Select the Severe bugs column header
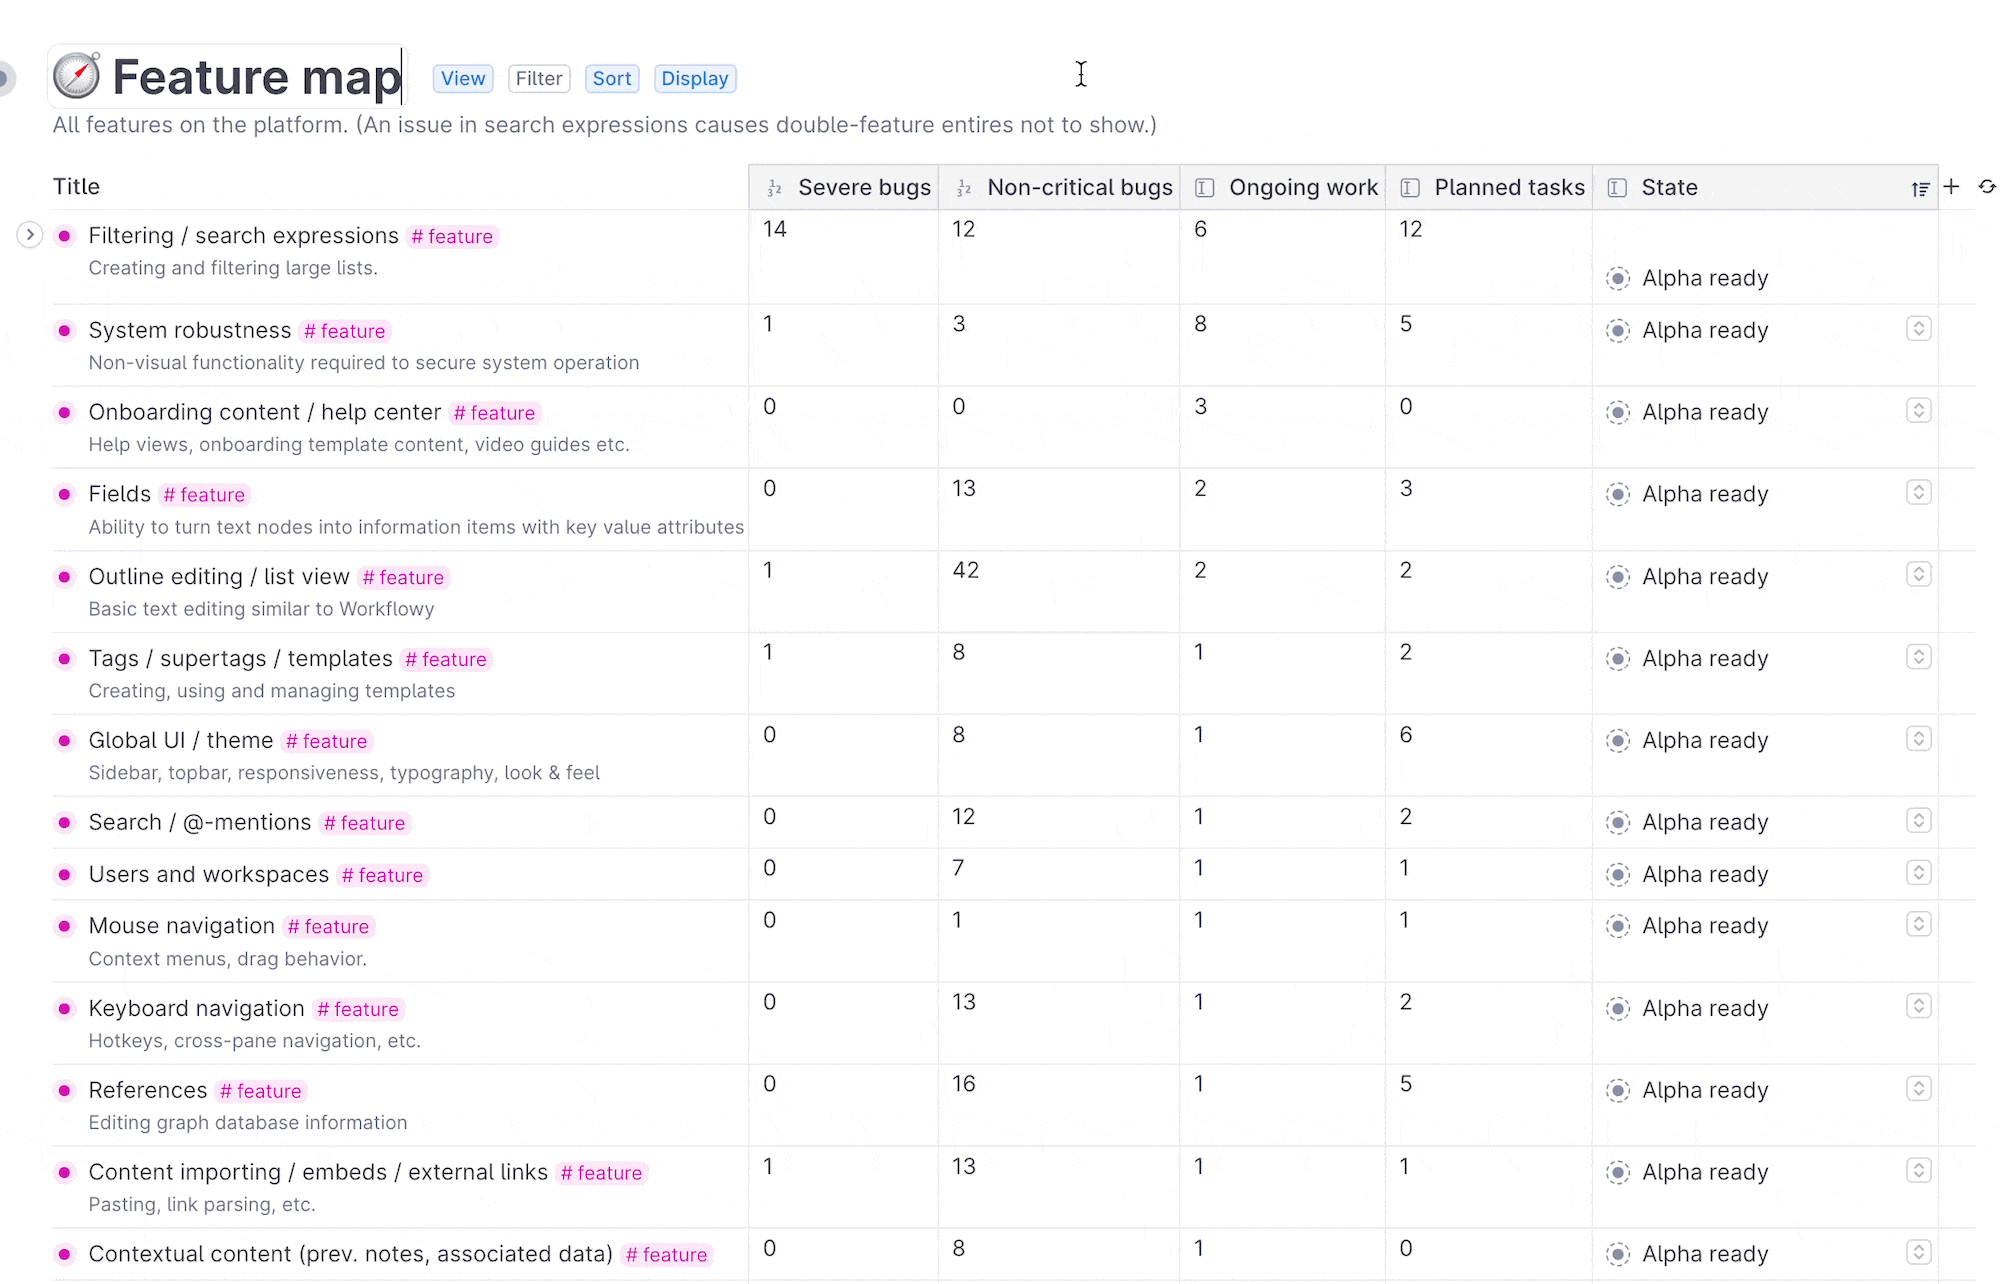 coord(844,187)
